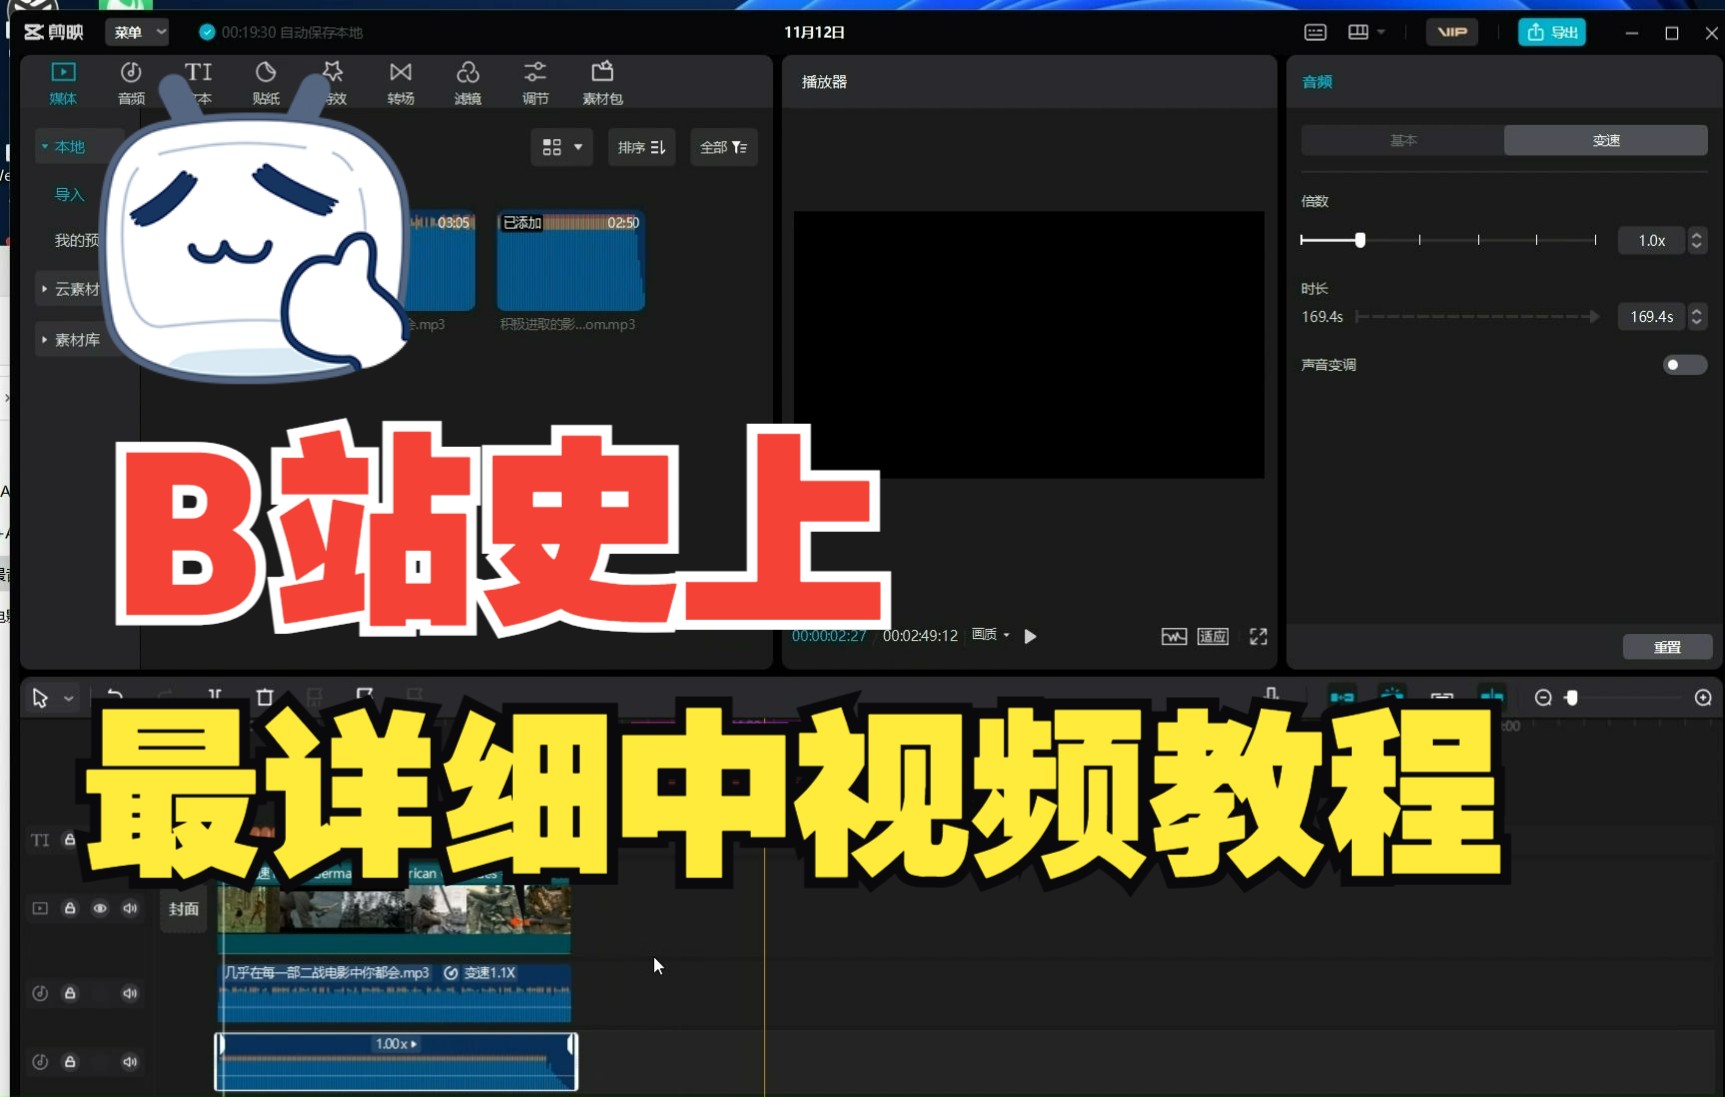
Task: Delete the selected clip with trash icon
Action: tap(265, 697)
